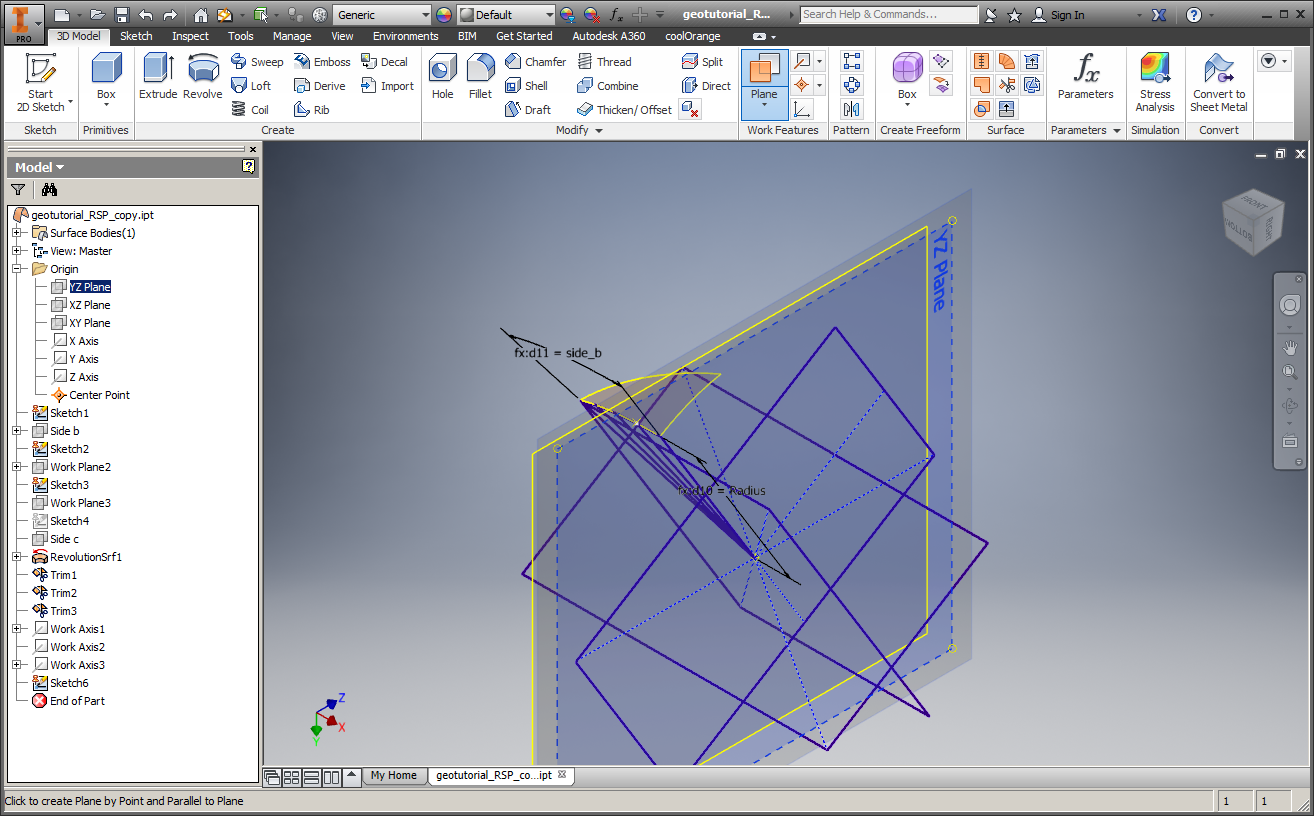
Task: Expand the RevolutionSrf1 node
Action: 17,557
